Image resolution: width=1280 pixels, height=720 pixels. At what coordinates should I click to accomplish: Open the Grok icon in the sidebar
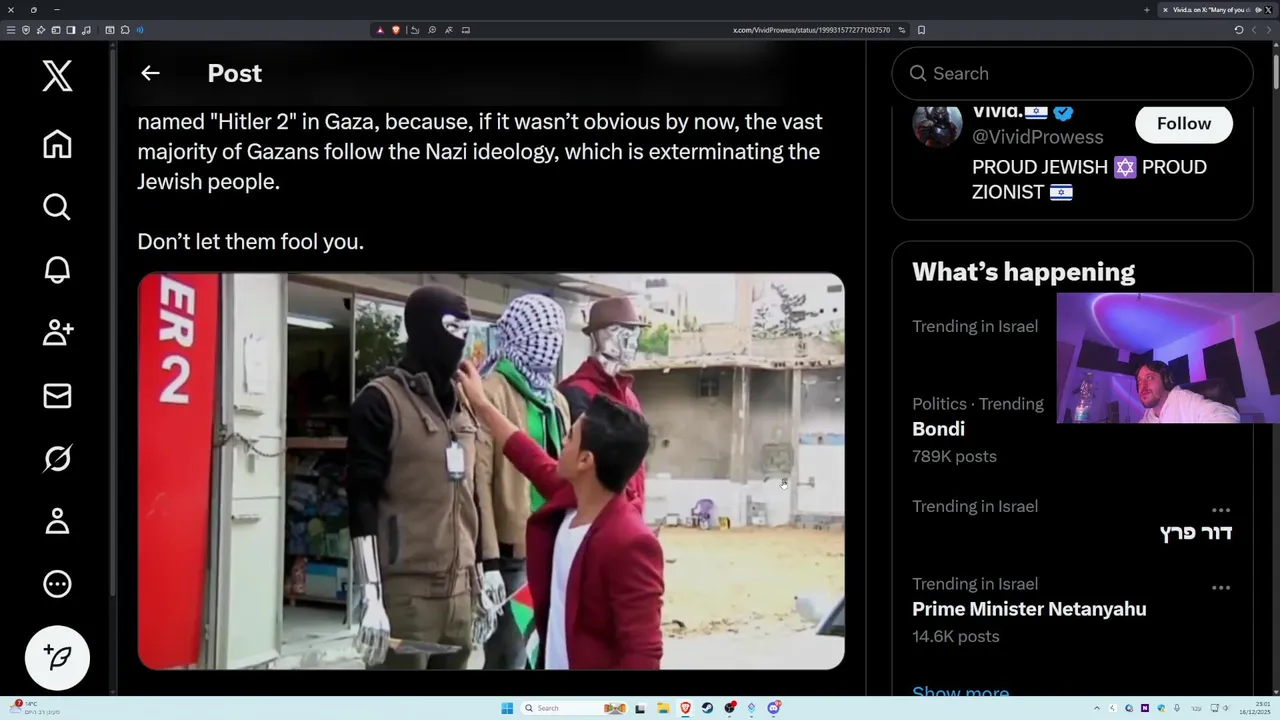point(57,459)
